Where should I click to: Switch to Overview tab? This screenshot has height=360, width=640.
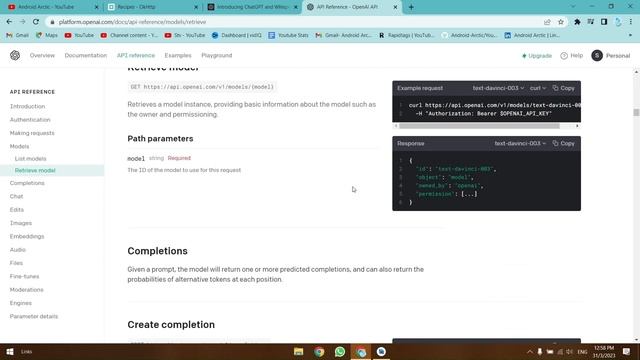(42, 56)
